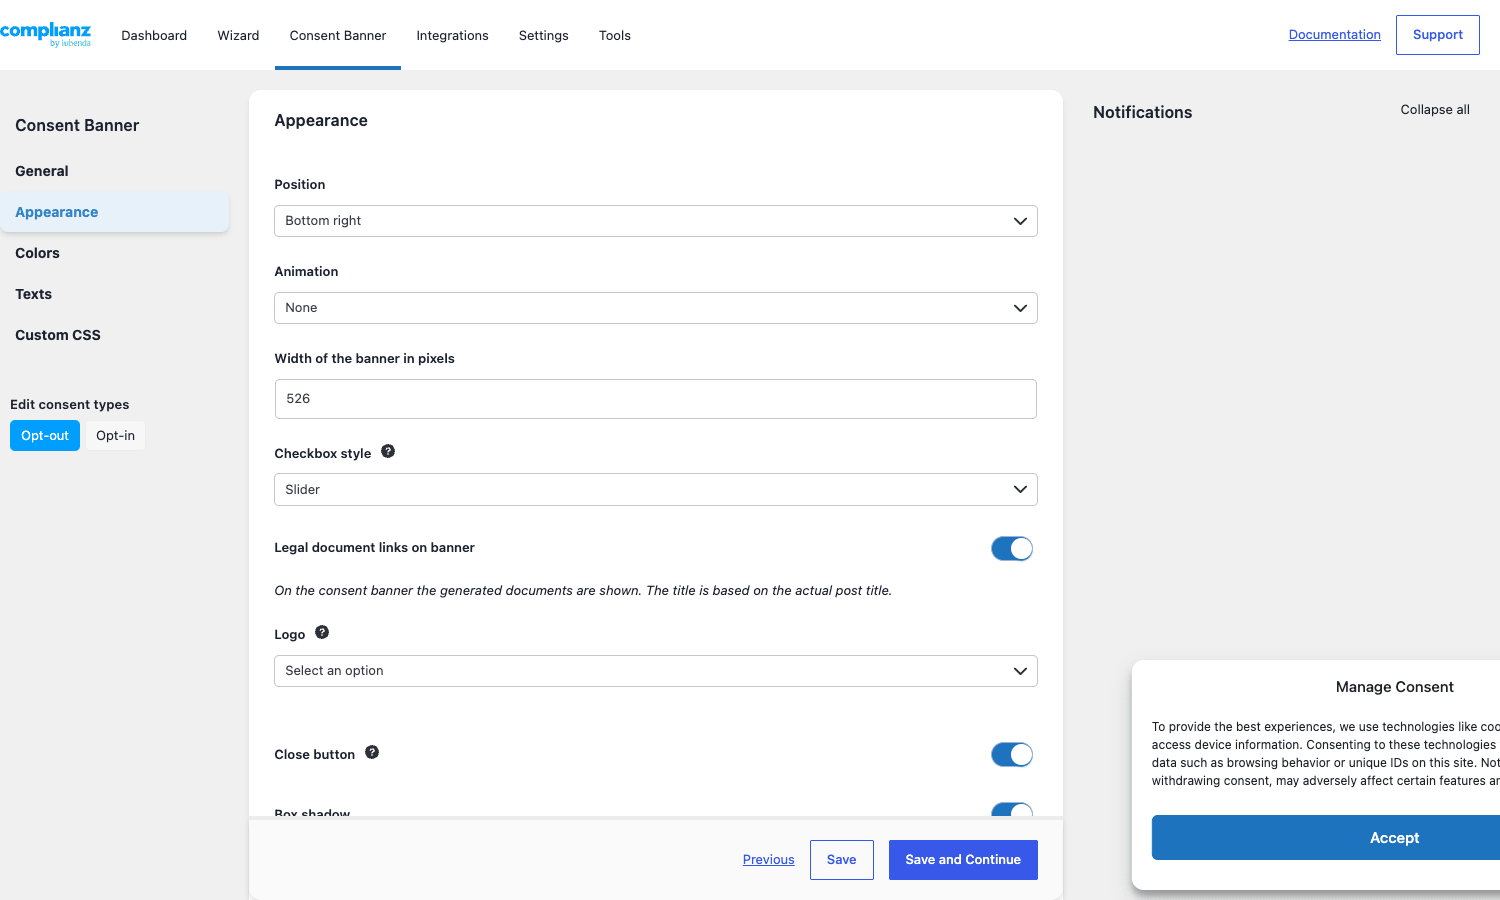Click the Appearance panel heading
The width and height of the screenshot is (1500, 900).
tap(321, 121)
